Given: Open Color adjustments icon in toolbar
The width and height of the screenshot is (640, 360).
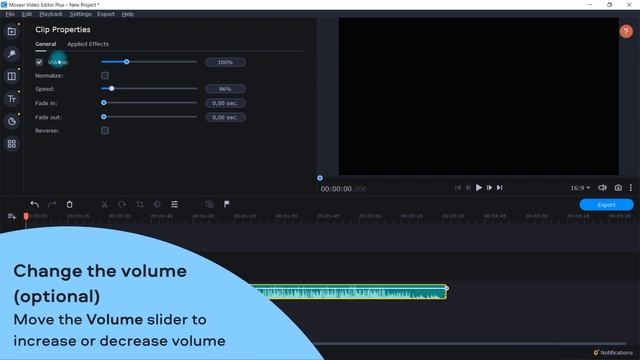Looking at the screenshot, I should pyautogui.click(x=157, y=204).
